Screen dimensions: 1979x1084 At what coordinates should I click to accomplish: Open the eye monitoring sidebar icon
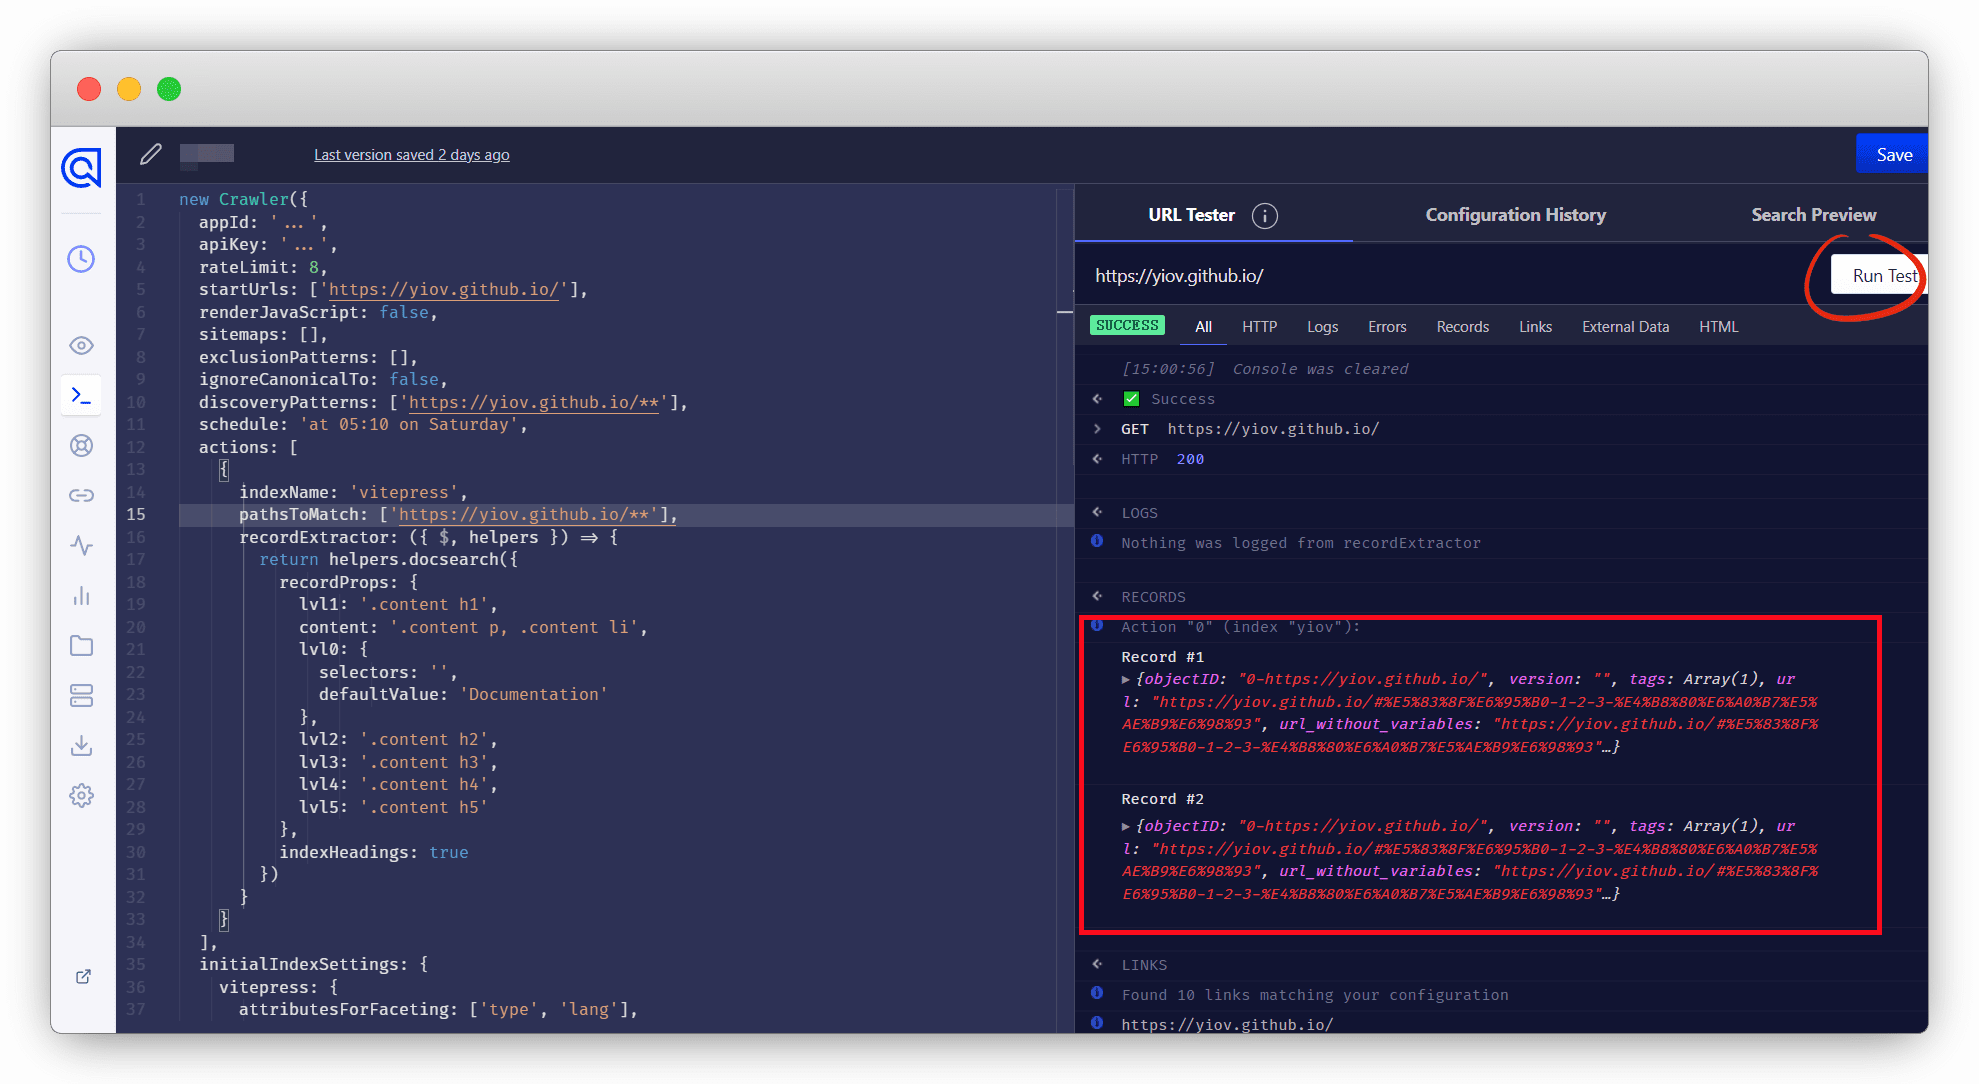click(x=81, y=346)
